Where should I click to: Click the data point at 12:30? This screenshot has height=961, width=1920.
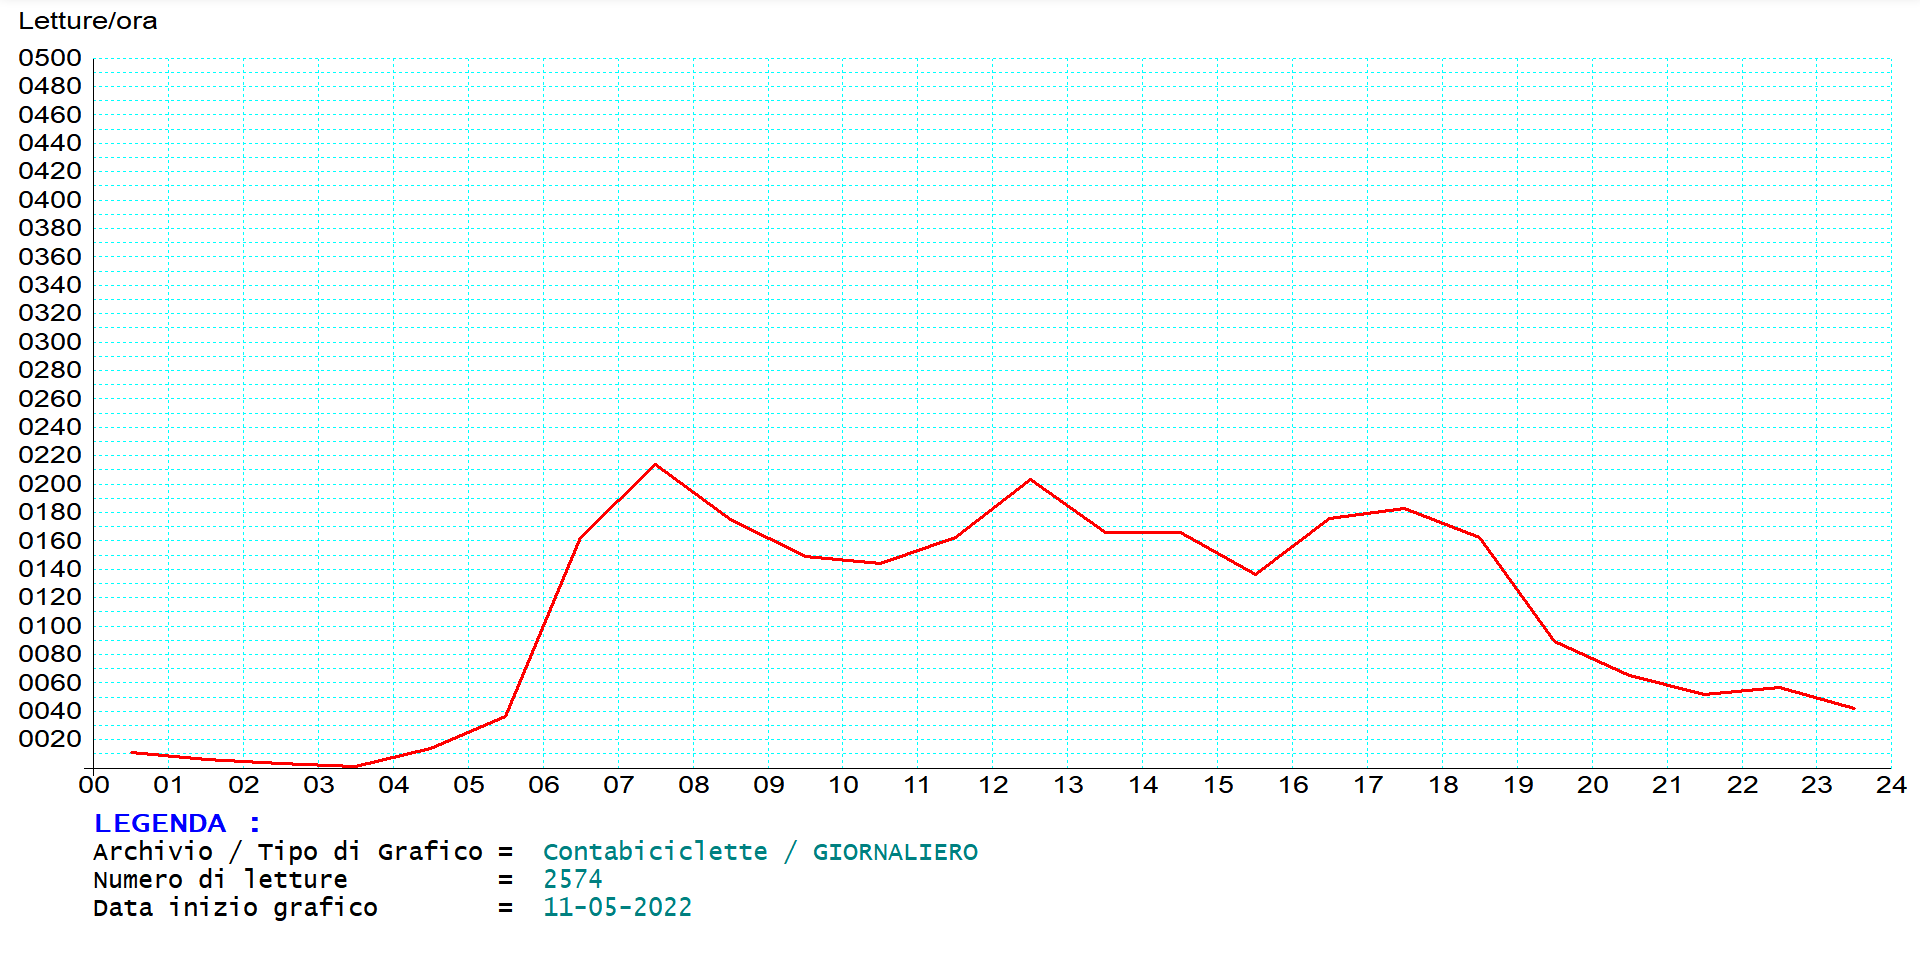pos(1031,480)
